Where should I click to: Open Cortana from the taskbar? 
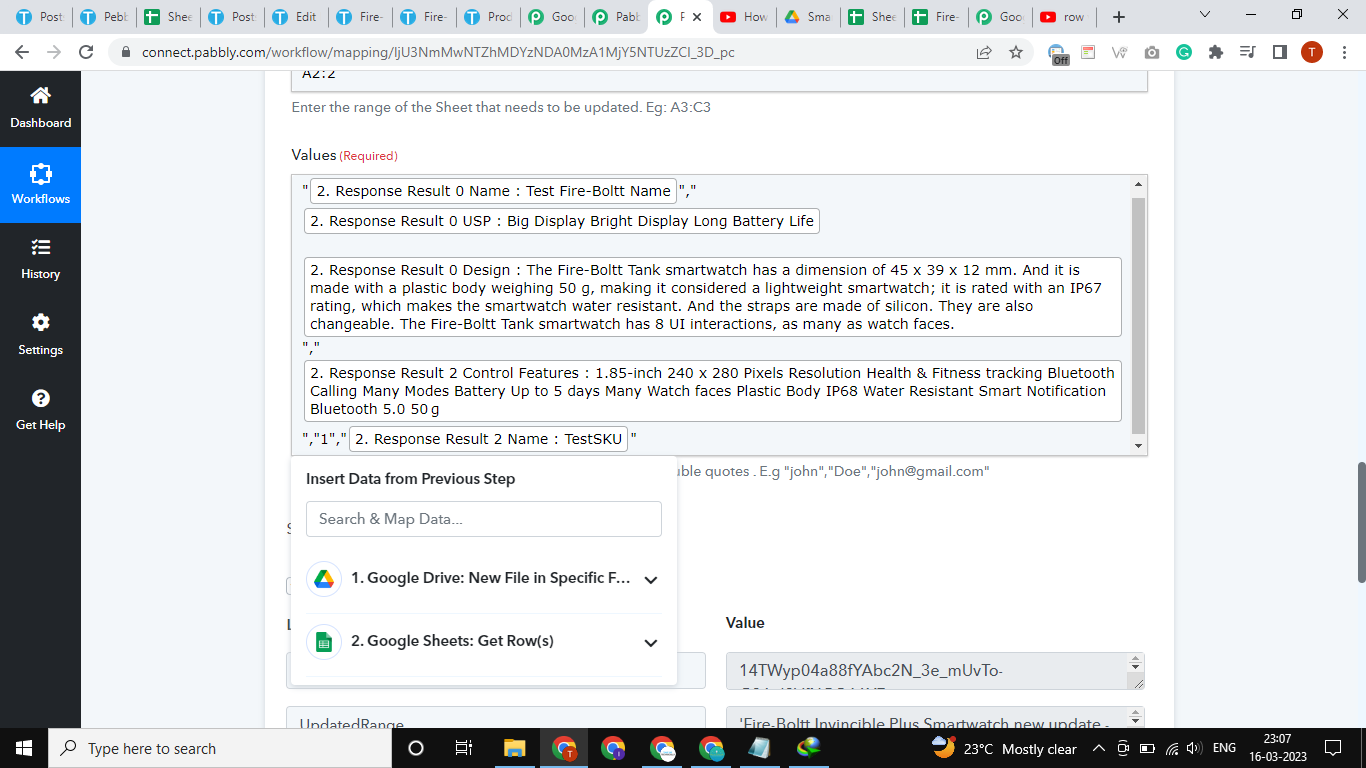pos(416,748)
